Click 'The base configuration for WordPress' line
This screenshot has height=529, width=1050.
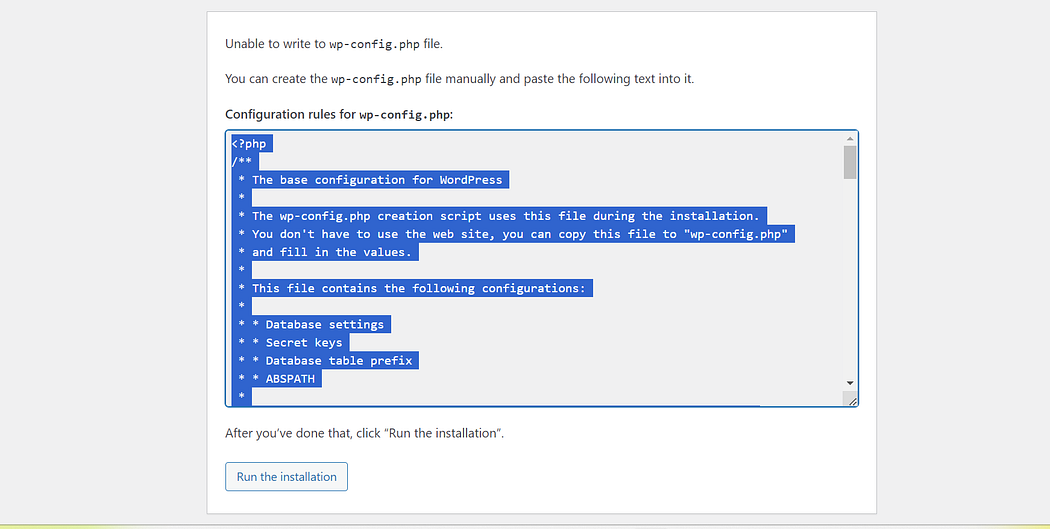click(370, 179)
